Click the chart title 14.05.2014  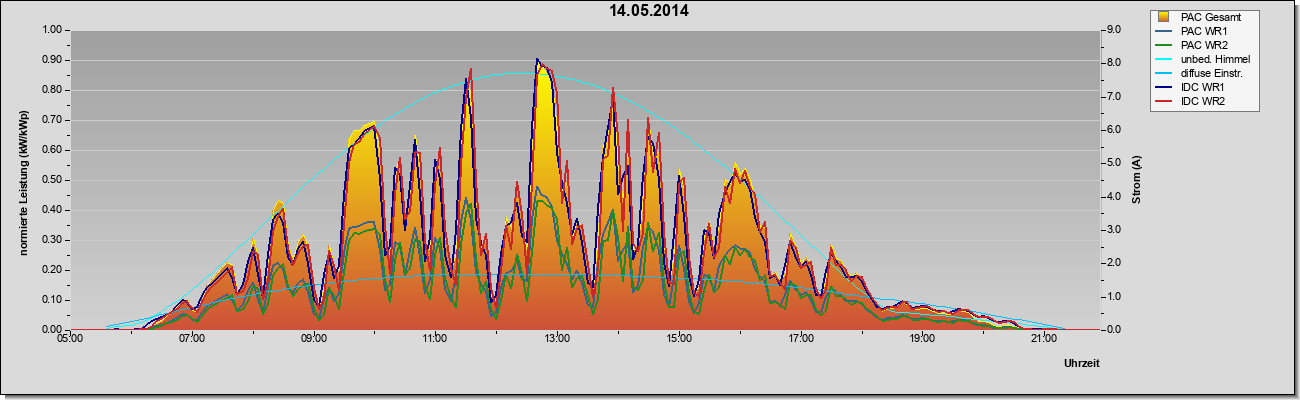tap(649, 11)
